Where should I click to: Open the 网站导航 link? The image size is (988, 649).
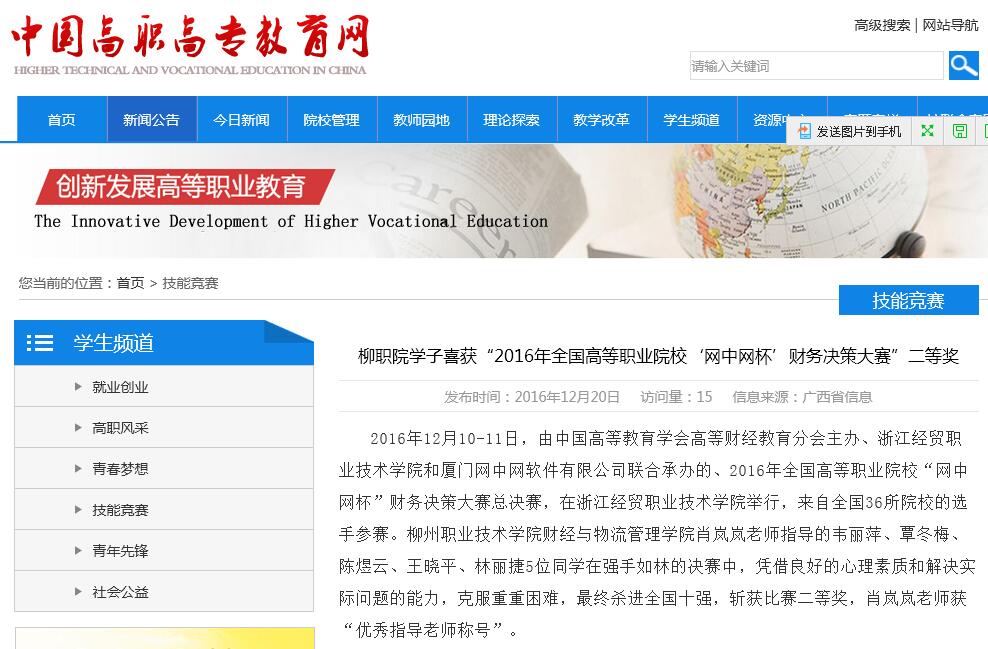[950, 25]
